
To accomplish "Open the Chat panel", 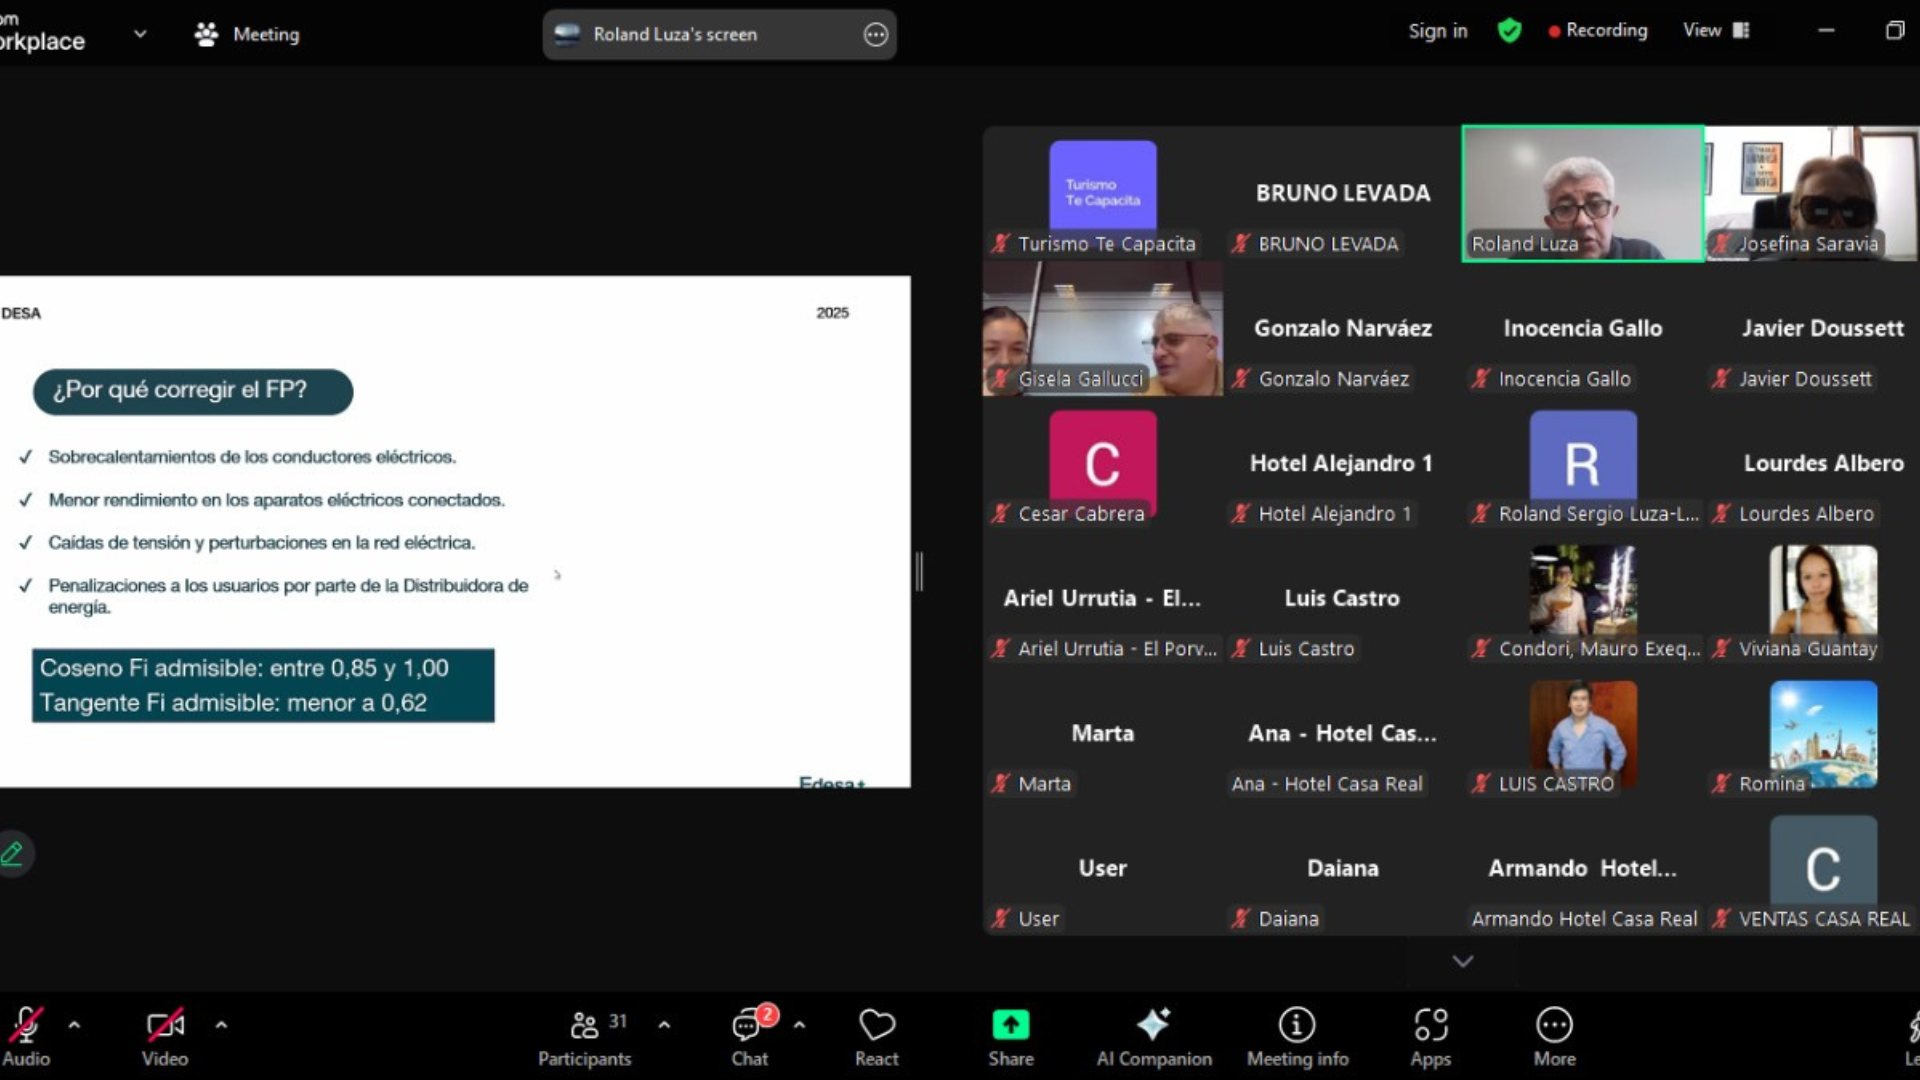I will coord(750,1036).
